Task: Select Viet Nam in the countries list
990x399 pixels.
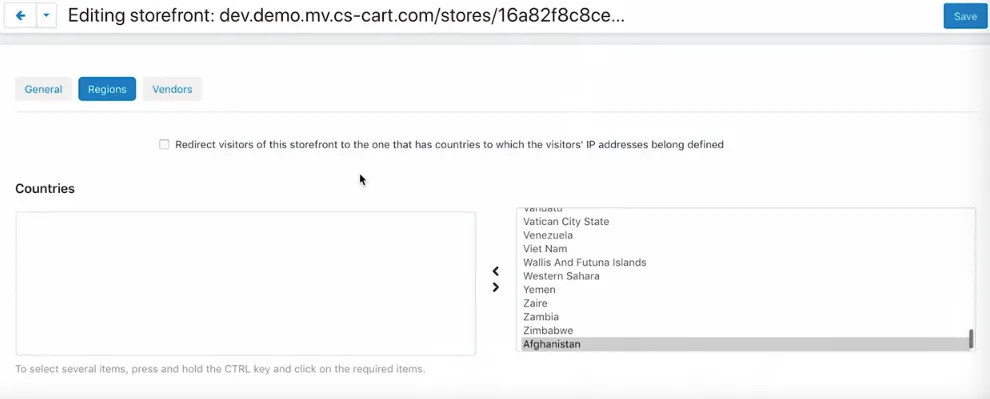Action: [x=745, y=249]
